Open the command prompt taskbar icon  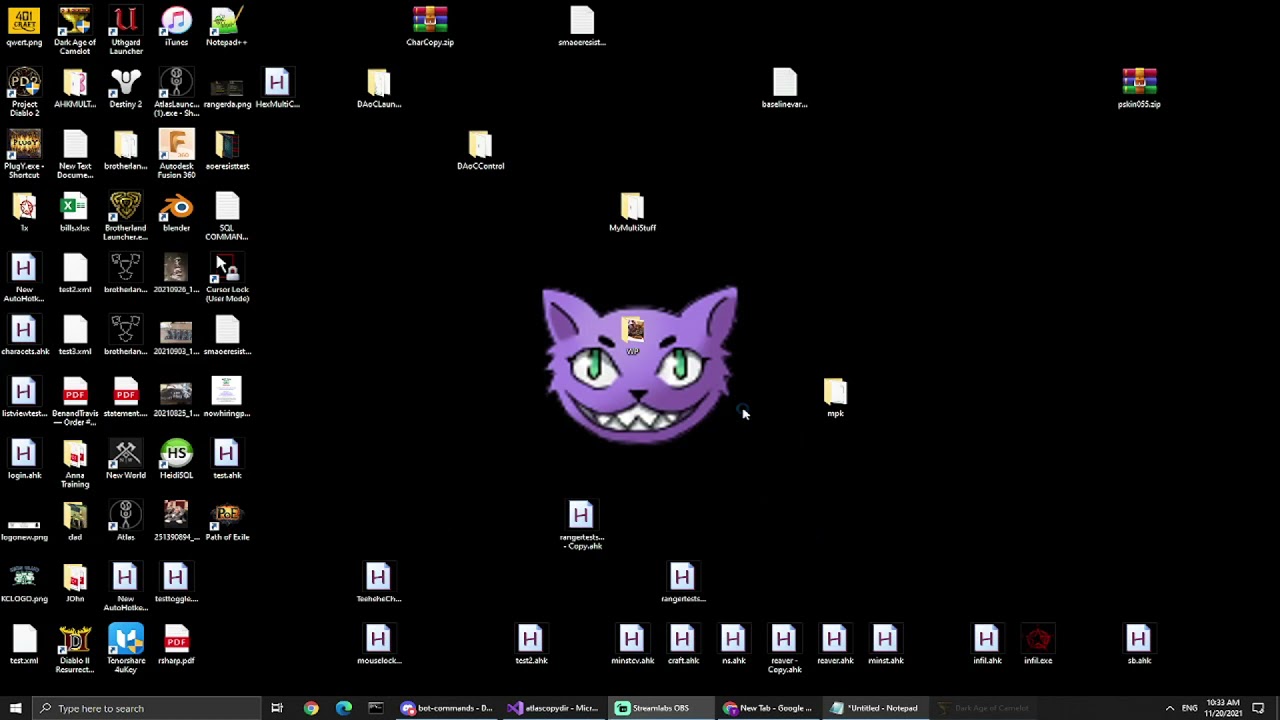pyautogui.click(x=376, y=708)
